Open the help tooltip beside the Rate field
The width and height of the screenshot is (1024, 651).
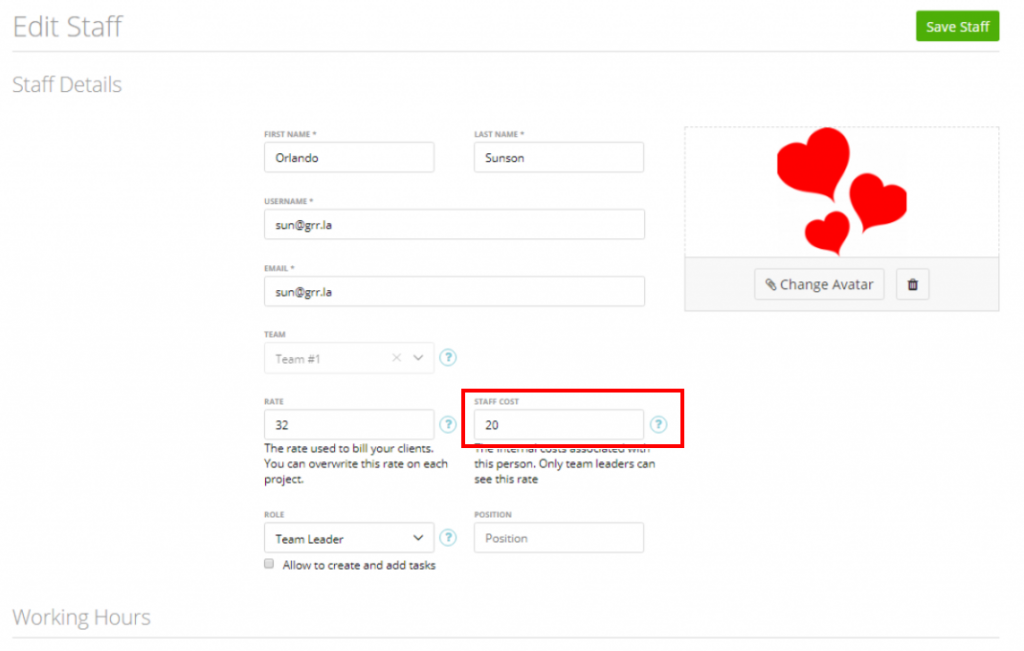[x=448, y=424]
